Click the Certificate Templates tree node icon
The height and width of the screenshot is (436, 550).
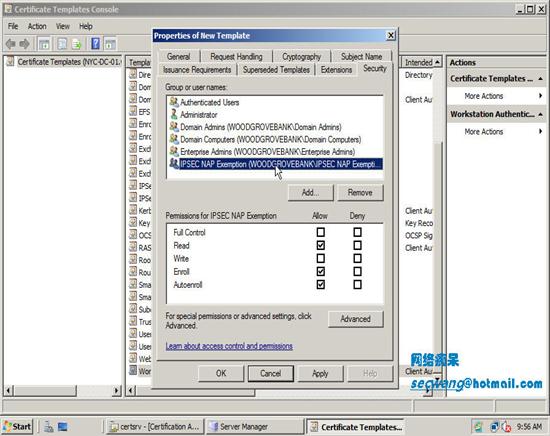tap(11, 61)
